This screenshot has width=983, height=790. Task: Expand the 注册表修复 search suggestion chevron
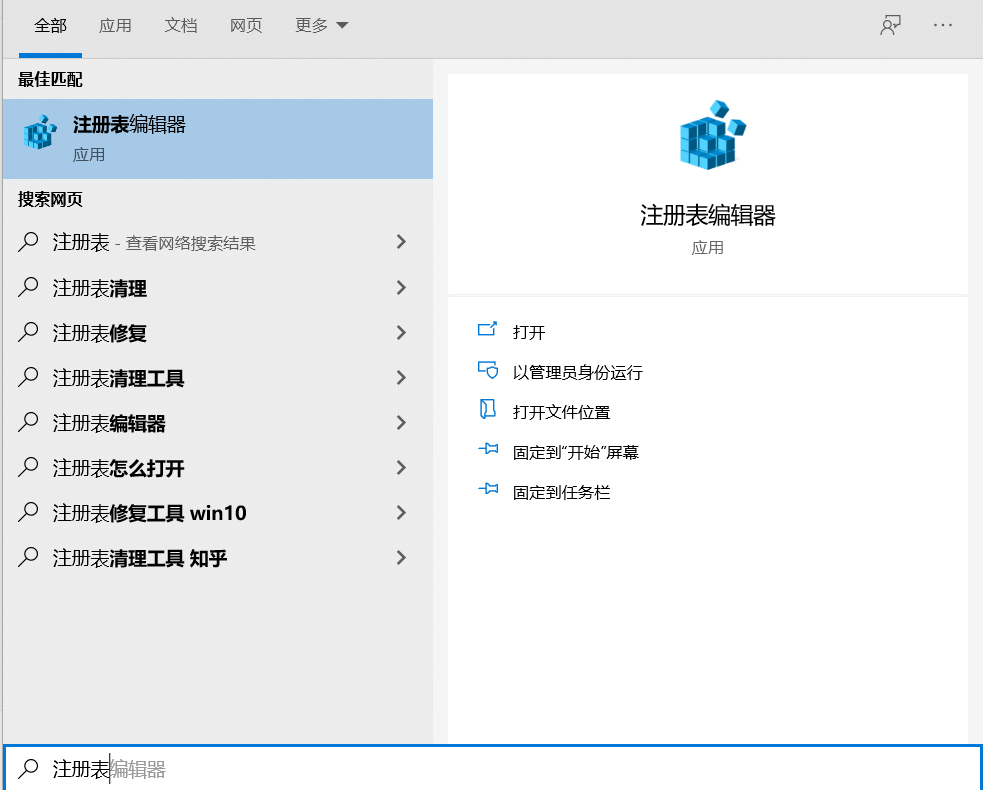[x=401, y=333]
